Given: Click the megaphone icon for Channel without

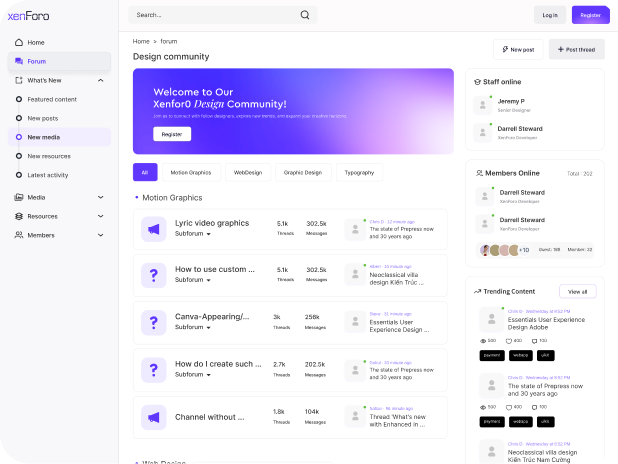Looking at the screenshot, I should [x=153, y=416].
